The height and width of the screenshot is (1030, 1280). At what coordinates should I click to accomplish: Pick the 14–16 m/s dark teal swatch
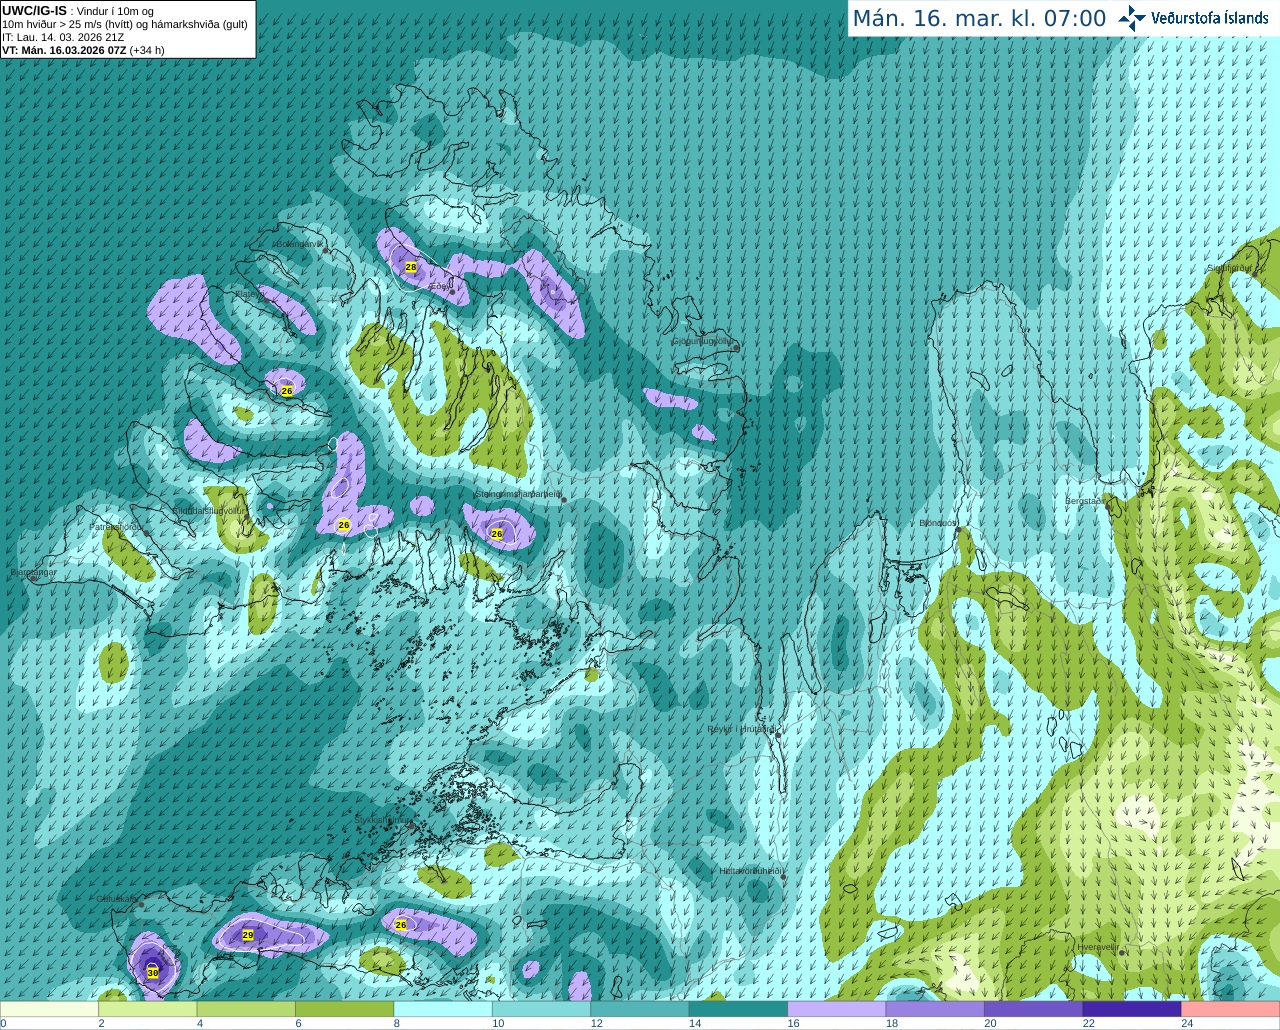(x=738, y=1009)
